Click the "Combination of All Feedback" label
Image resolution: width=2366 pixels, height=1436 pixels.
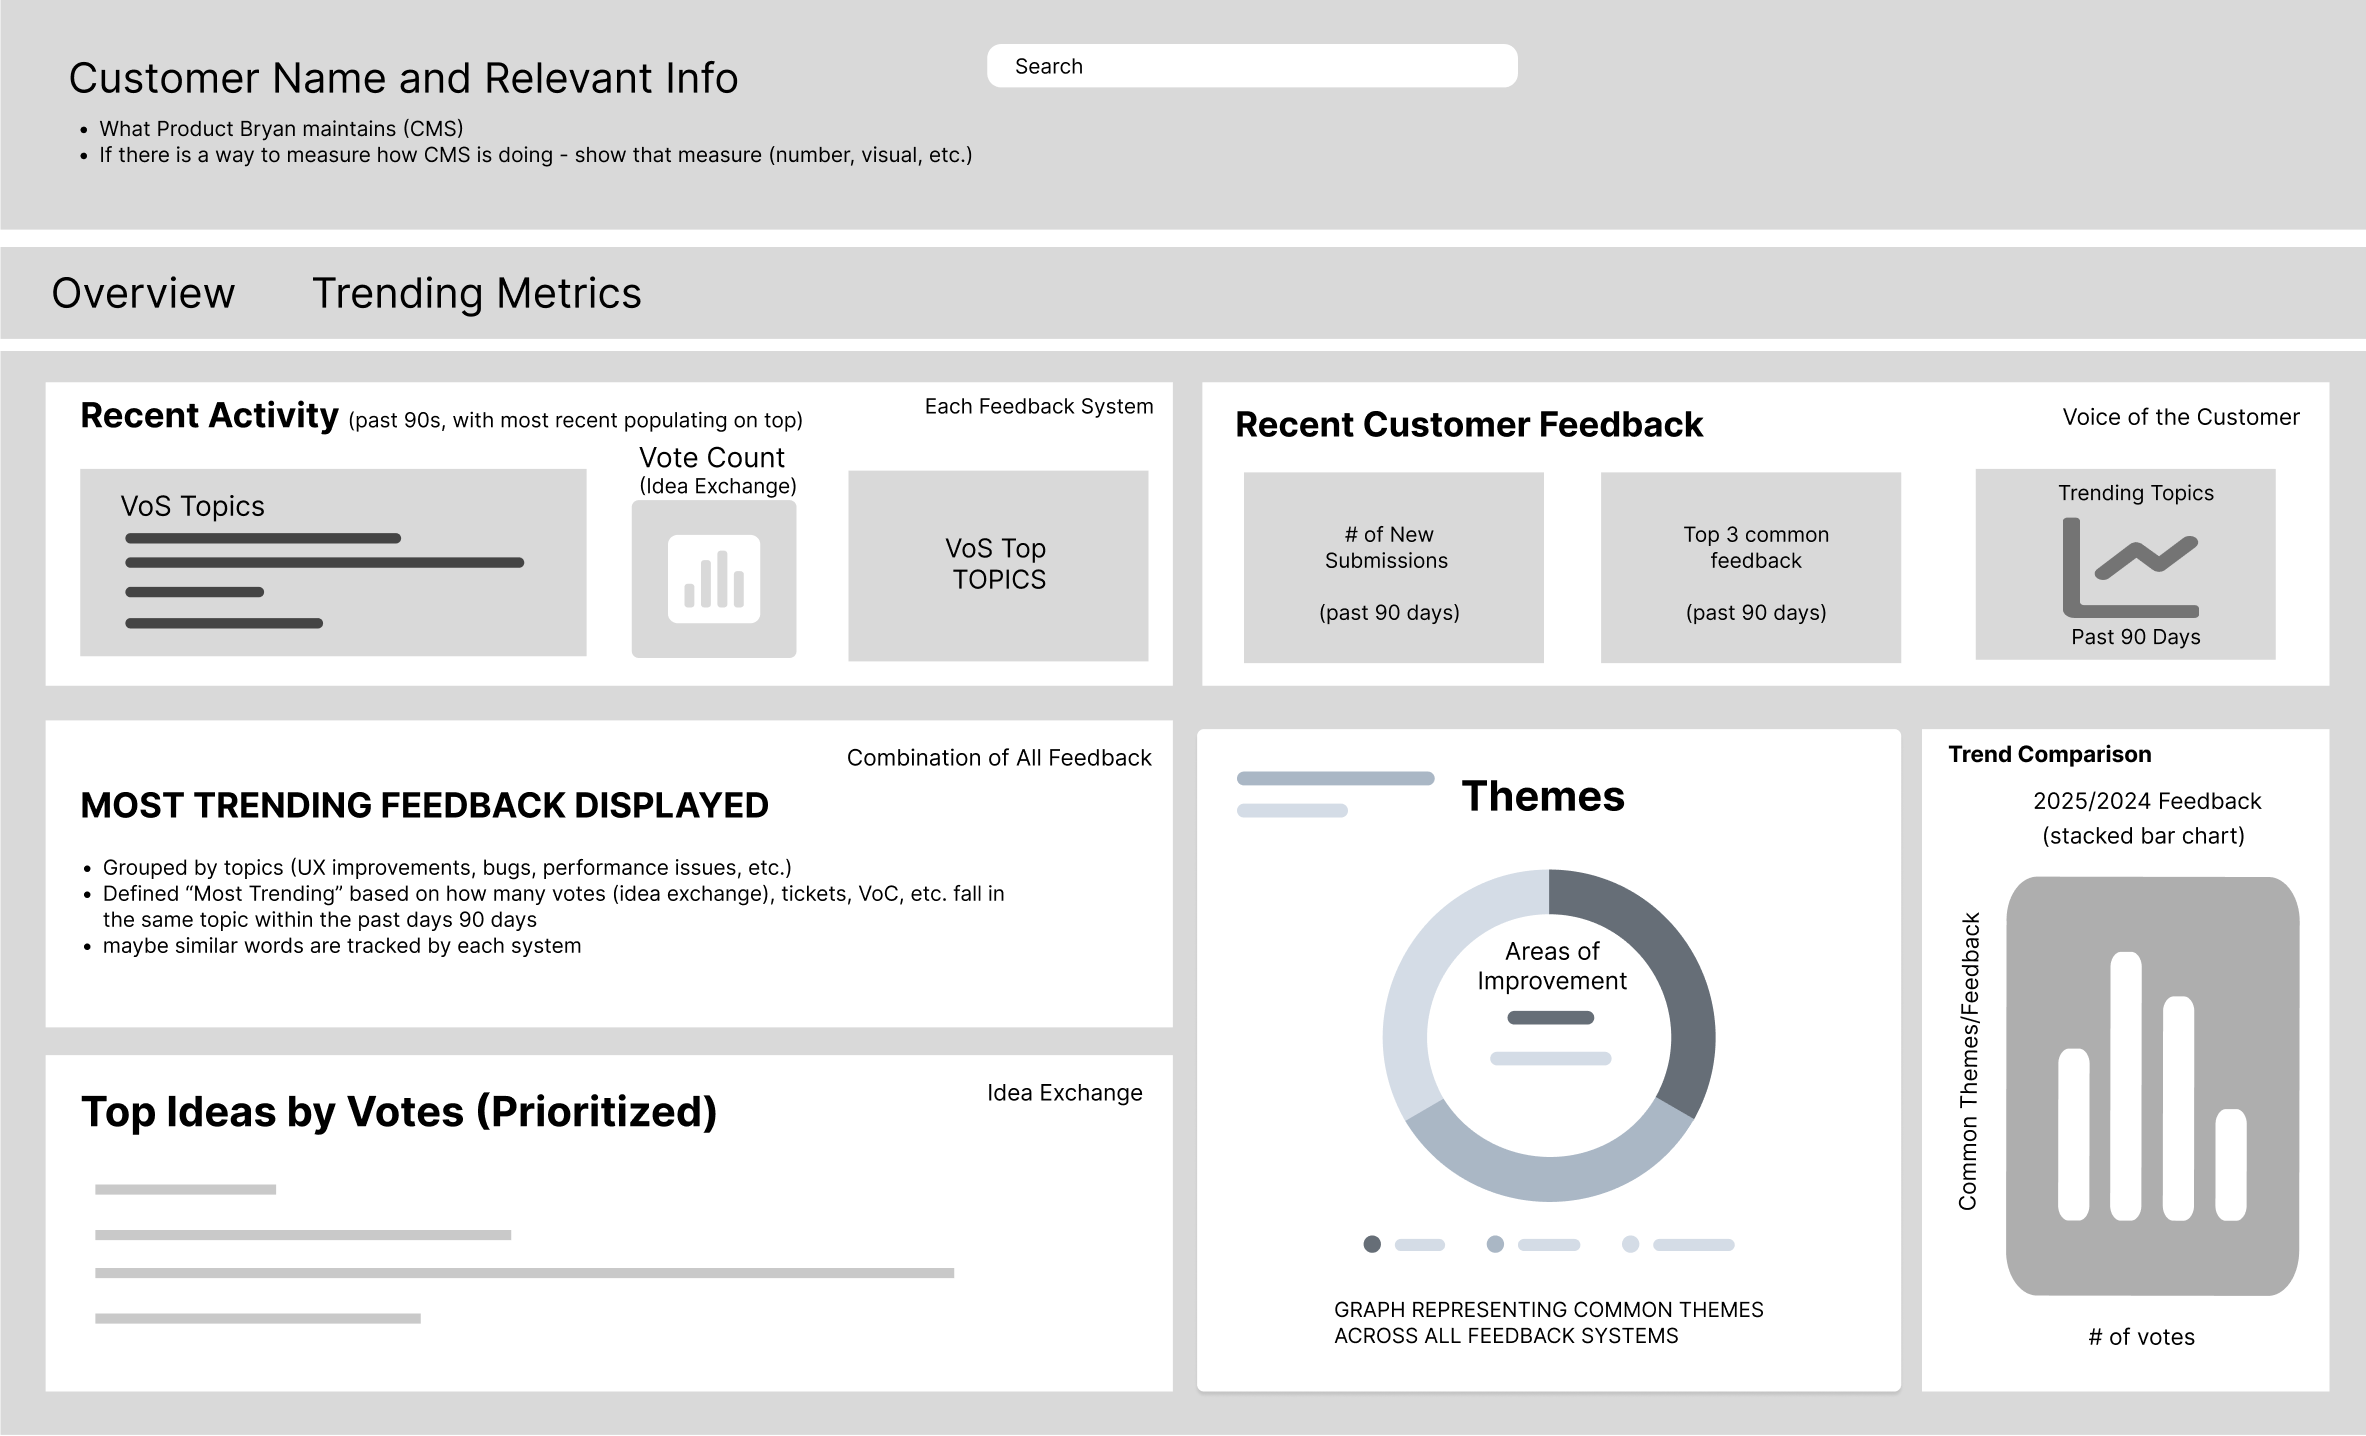point(999,758)
